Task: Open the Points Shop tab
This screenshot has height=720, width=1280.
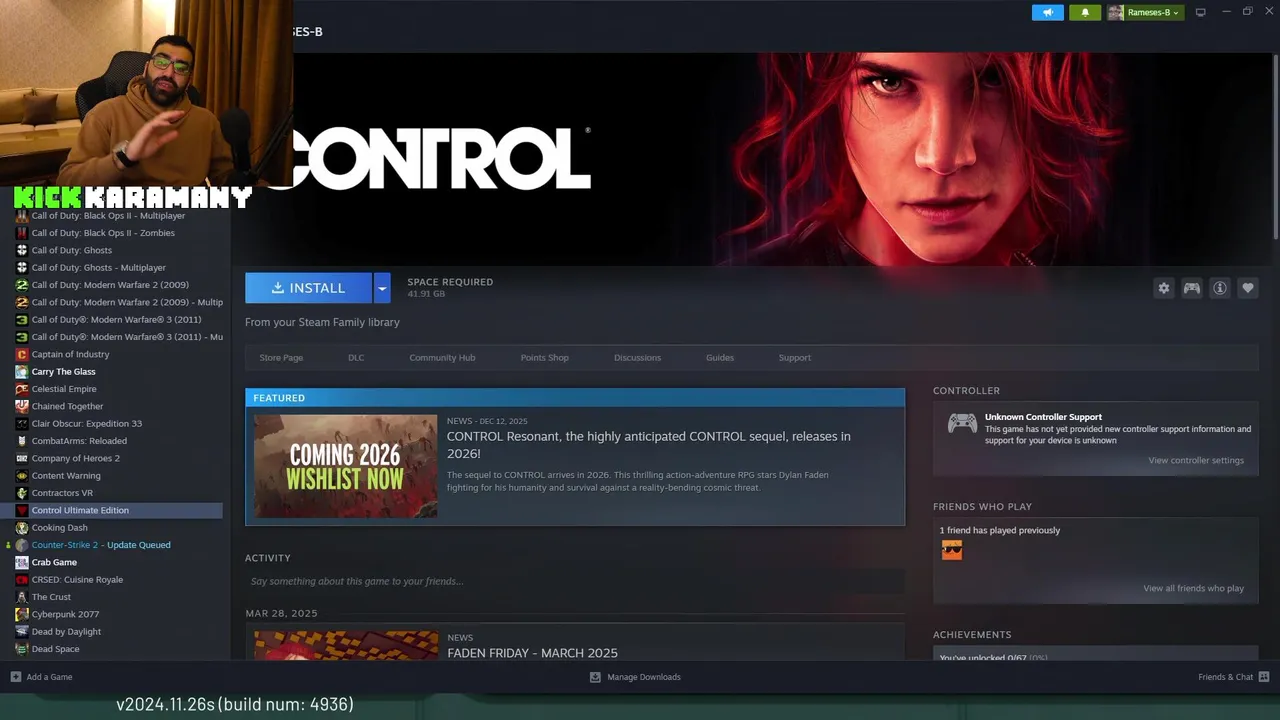Action: 544,358
